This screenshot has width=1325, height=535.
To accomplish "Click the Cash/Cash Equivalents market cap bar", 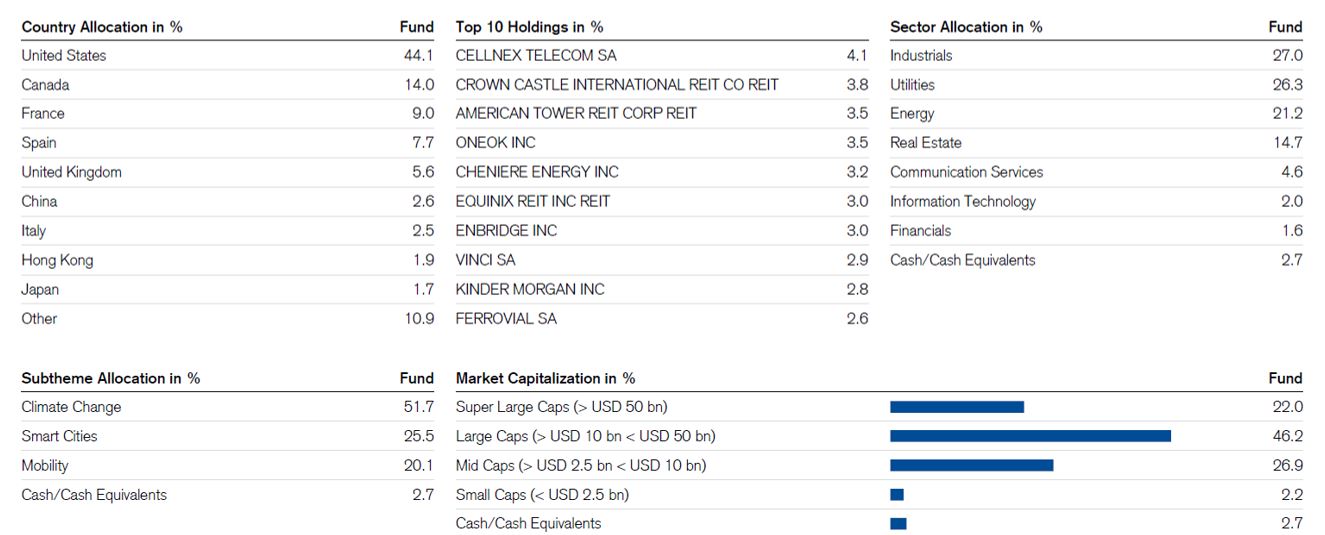I will (898, 523).
